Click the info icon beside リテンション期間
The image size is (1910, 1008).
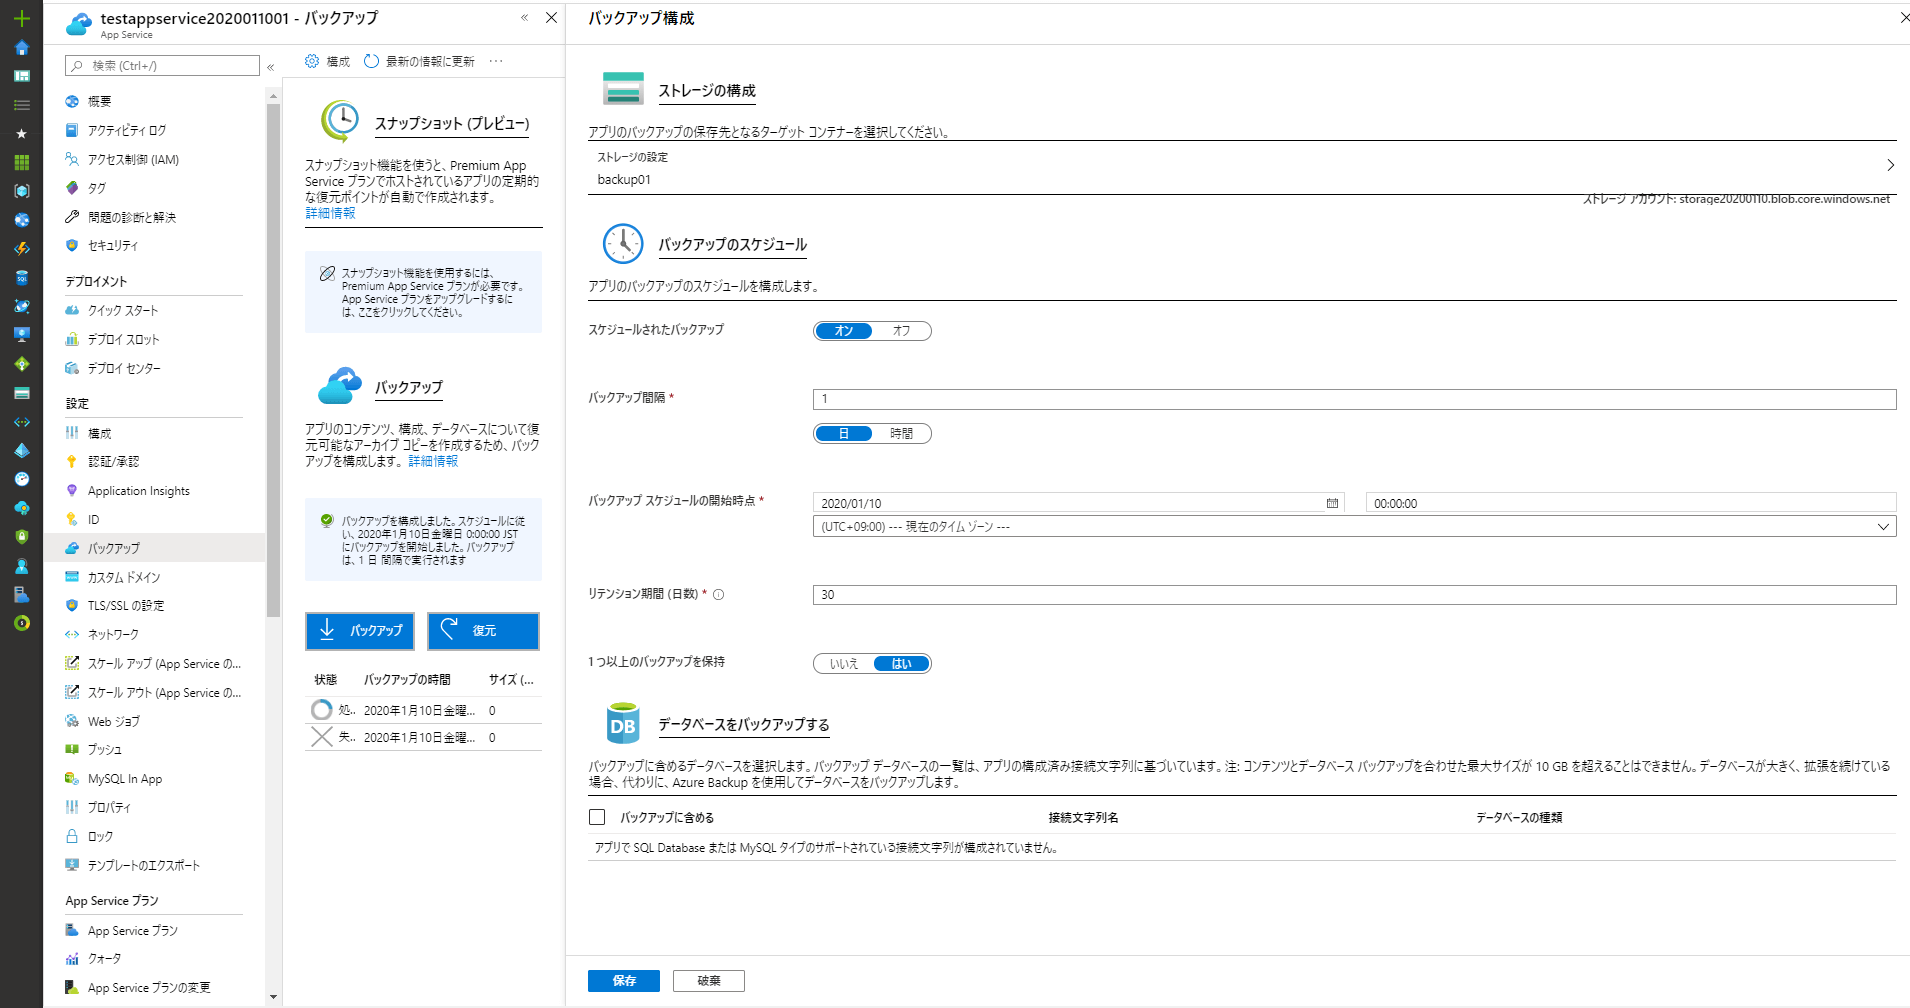click(x=718, y=594)
